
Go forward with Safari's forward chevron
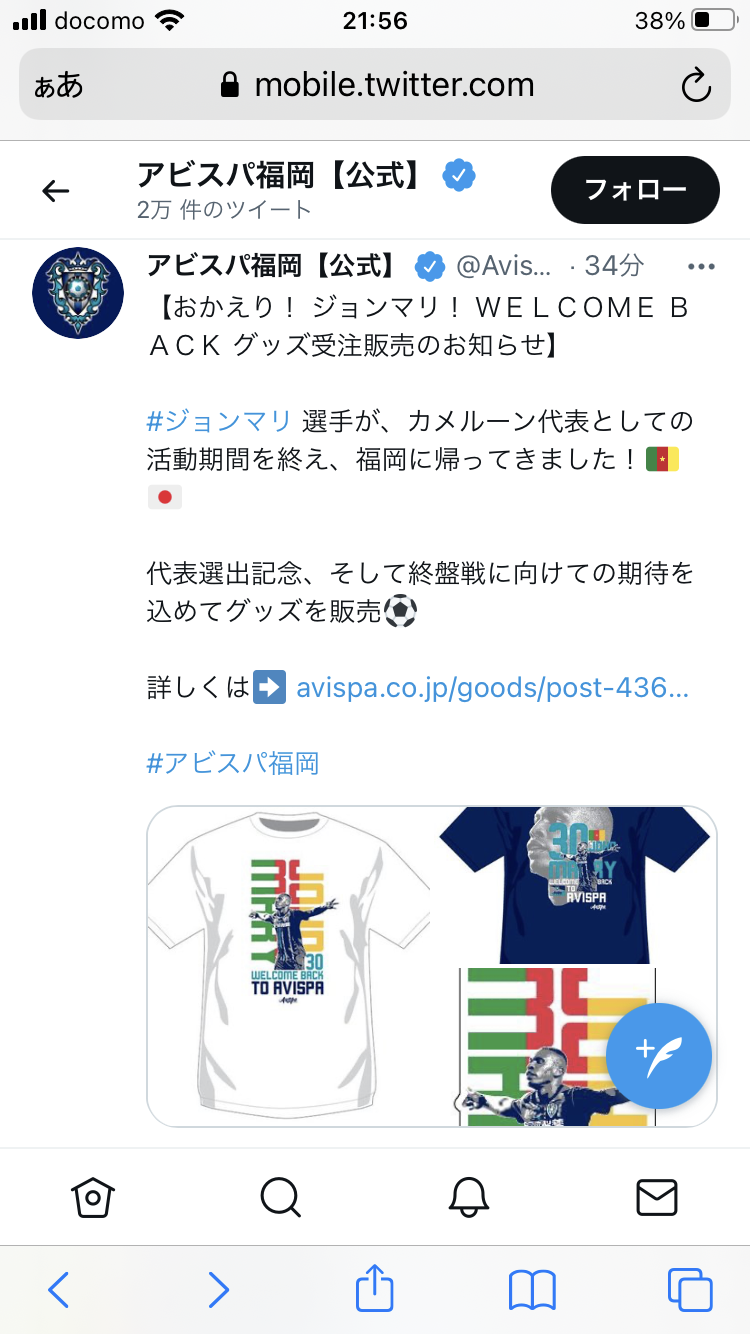click(218, 1290)
